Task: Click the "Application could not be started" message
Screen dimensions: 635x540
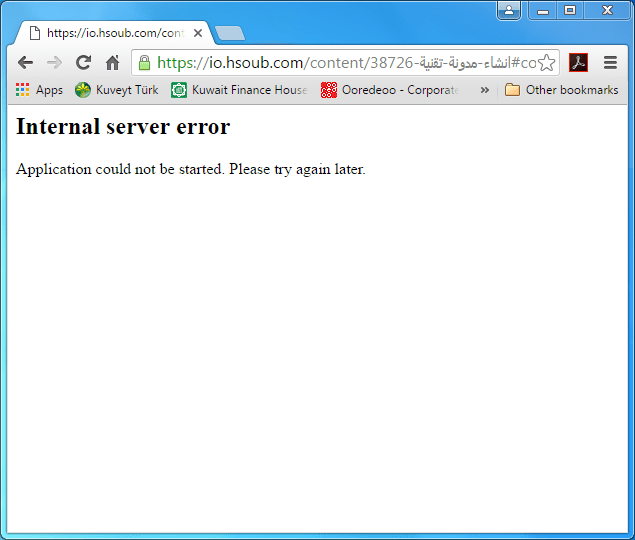Action: tap(191, 169)
